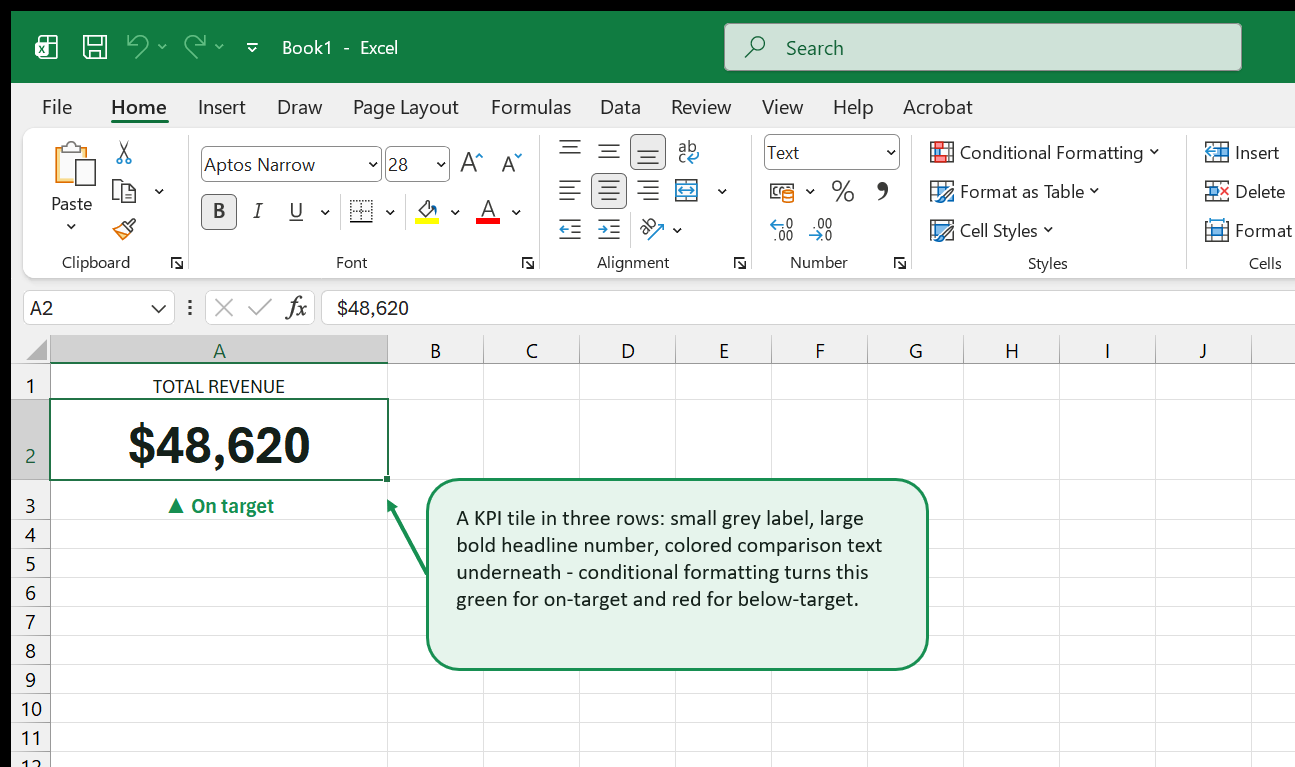Open the File tab
Screen dimensions: 1295x767
coord(57,107)
